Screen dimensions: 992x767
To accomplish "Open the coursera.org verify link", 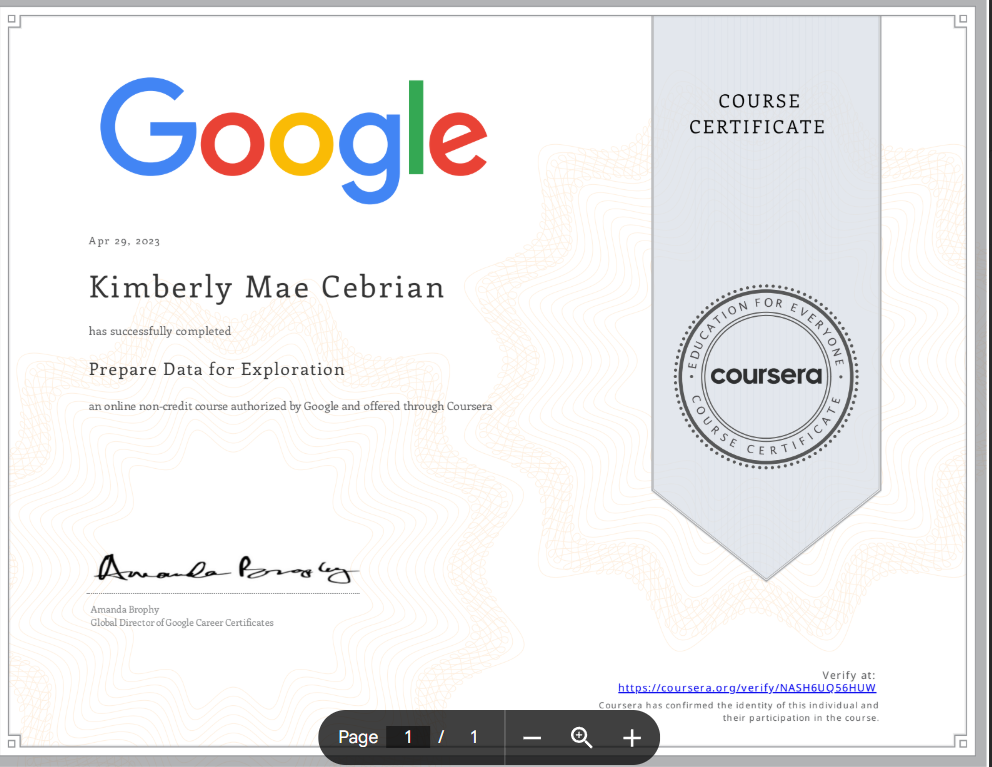I will 747,688.
